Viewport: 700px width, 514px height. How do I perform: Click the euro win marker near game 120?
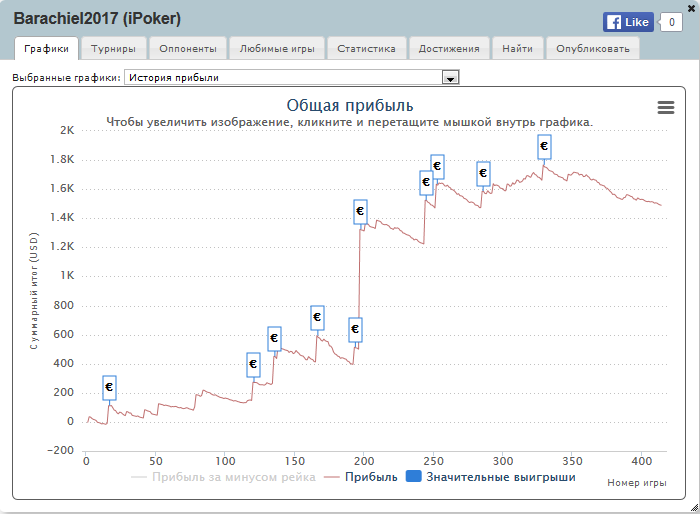coord(253,364)
